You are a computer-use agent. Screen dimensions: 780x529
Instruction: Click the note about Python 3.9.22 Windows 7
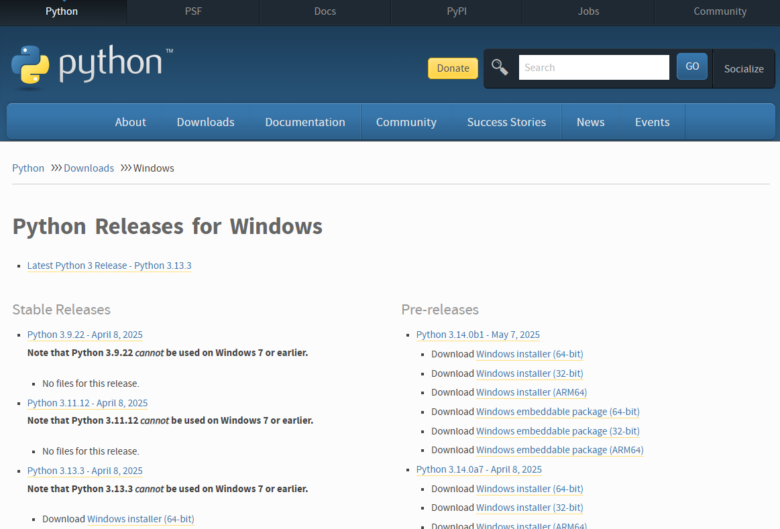168,353
